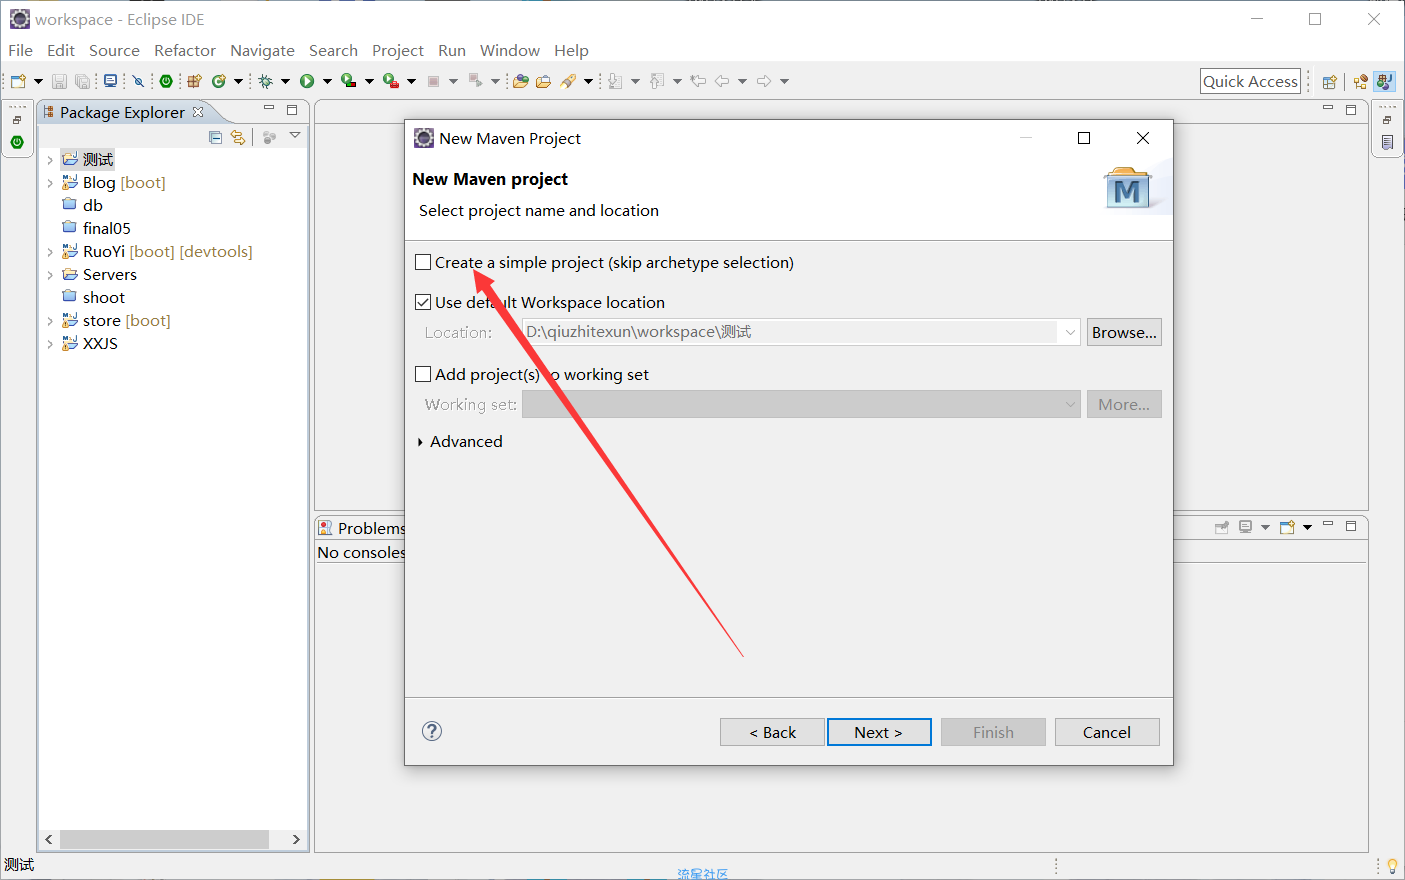Viewport: 1405px width, 880px height.
Task: Open the Project menu
Action: pos(398,50)
